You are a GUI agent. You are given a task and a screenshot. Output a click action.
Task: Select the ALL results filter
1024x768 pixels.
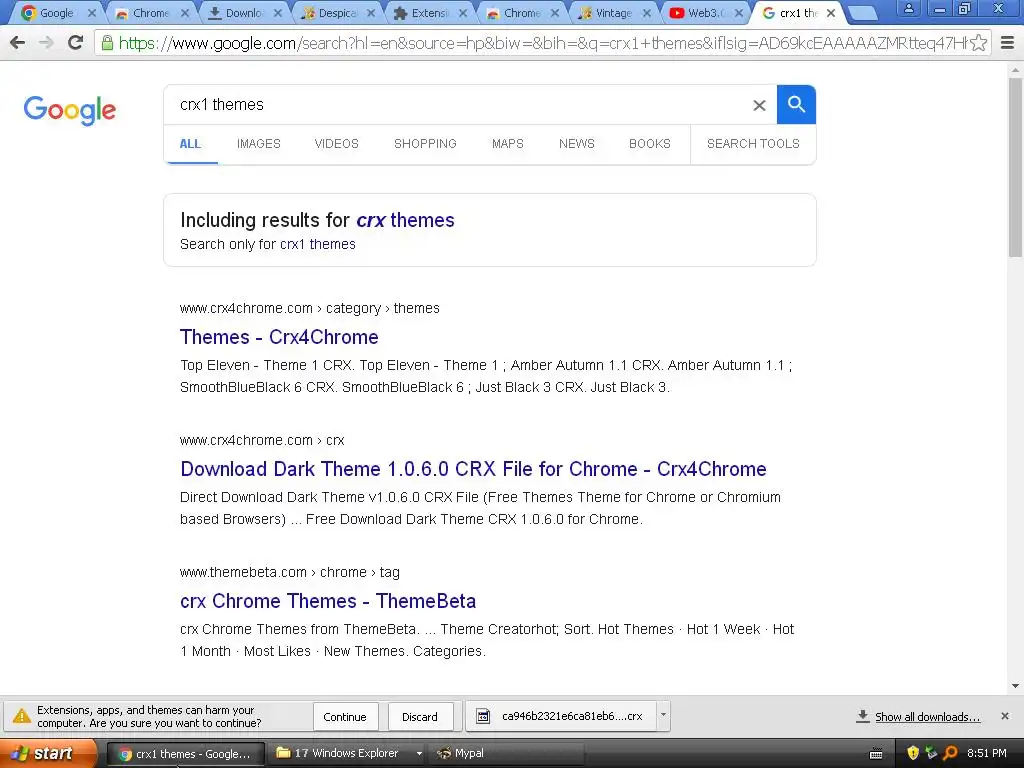pyautogui.click(x=190, y=144)
